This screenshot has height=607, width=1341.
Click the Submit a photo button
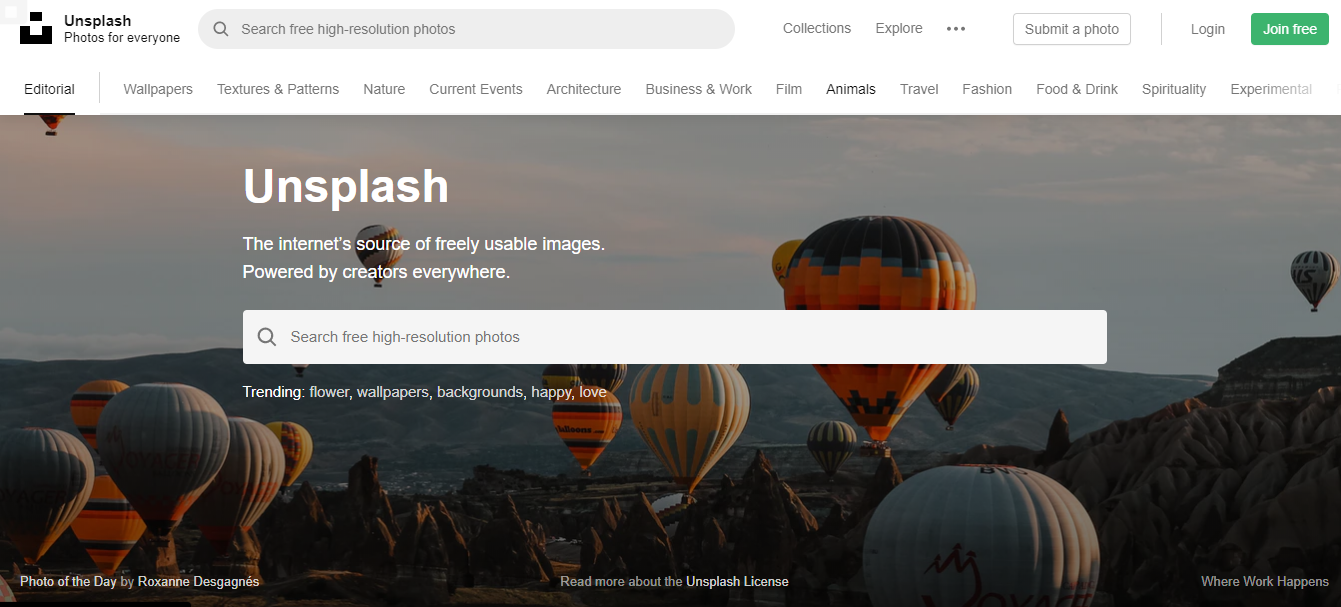(x=1072, y=29)
